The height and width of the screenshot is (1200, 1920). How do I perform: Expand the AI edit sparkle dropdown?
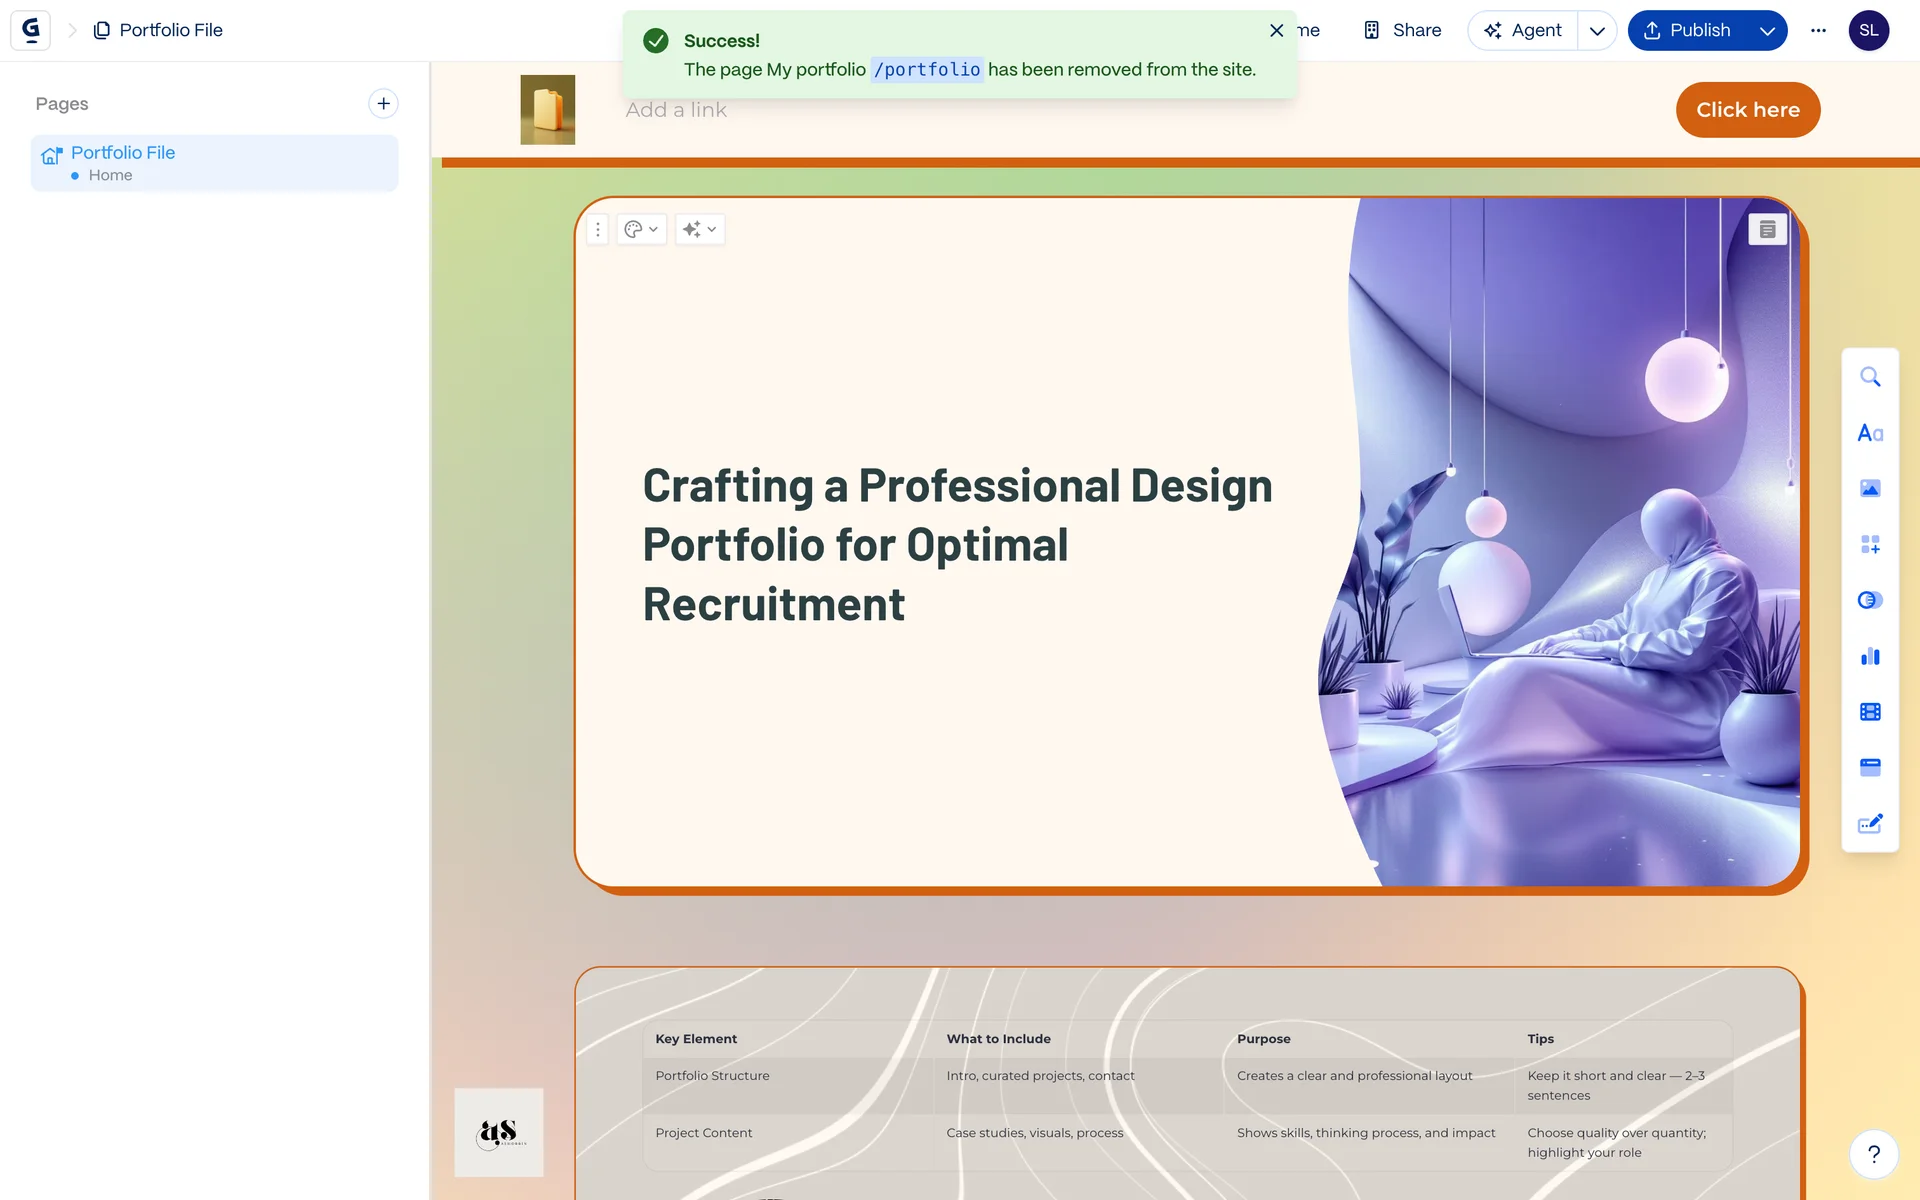point(699,230)
